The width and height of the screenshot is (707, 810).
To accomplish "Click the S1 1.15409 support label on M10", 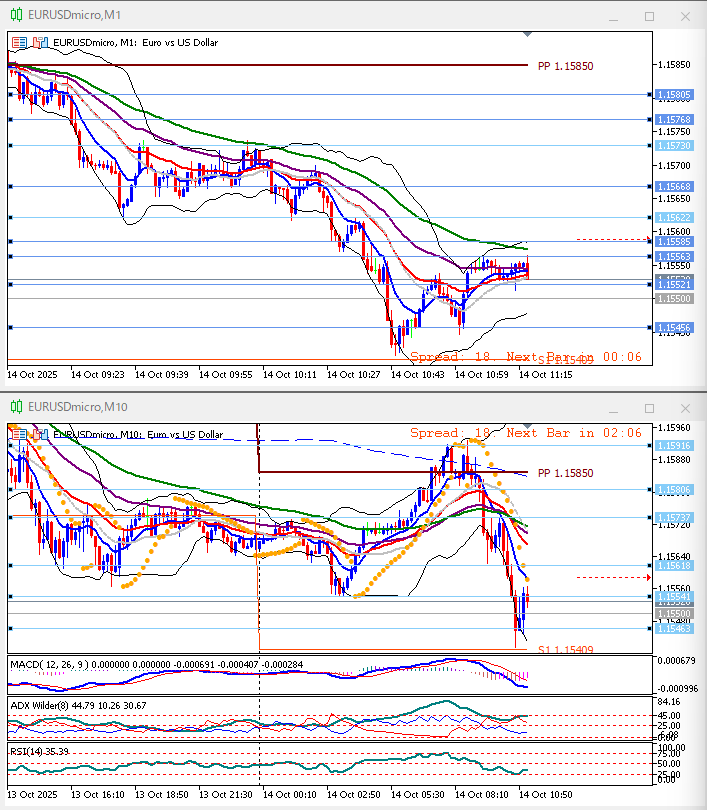I will (565, 650).
